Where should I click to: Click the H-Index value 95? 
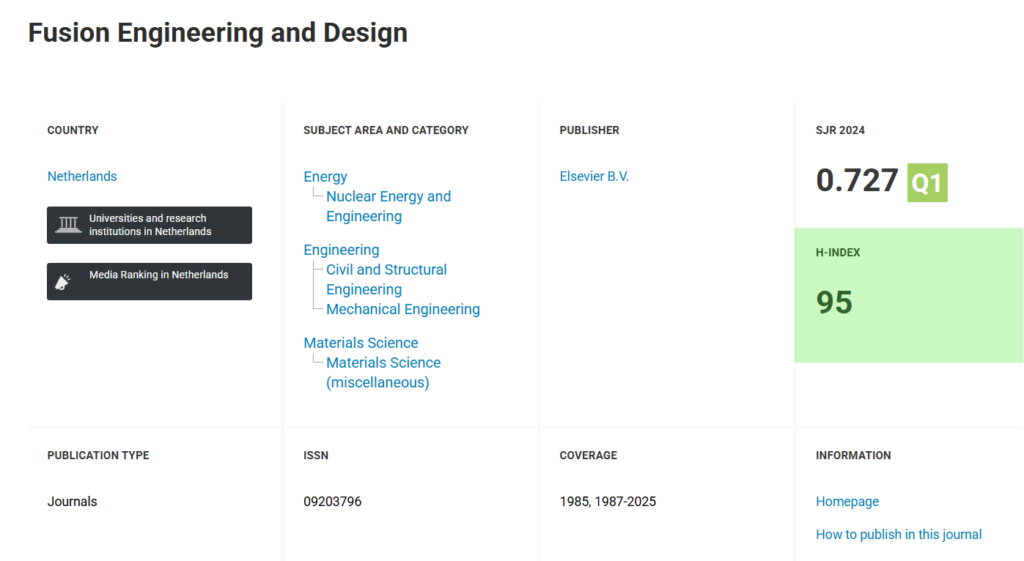click(835, 302)
